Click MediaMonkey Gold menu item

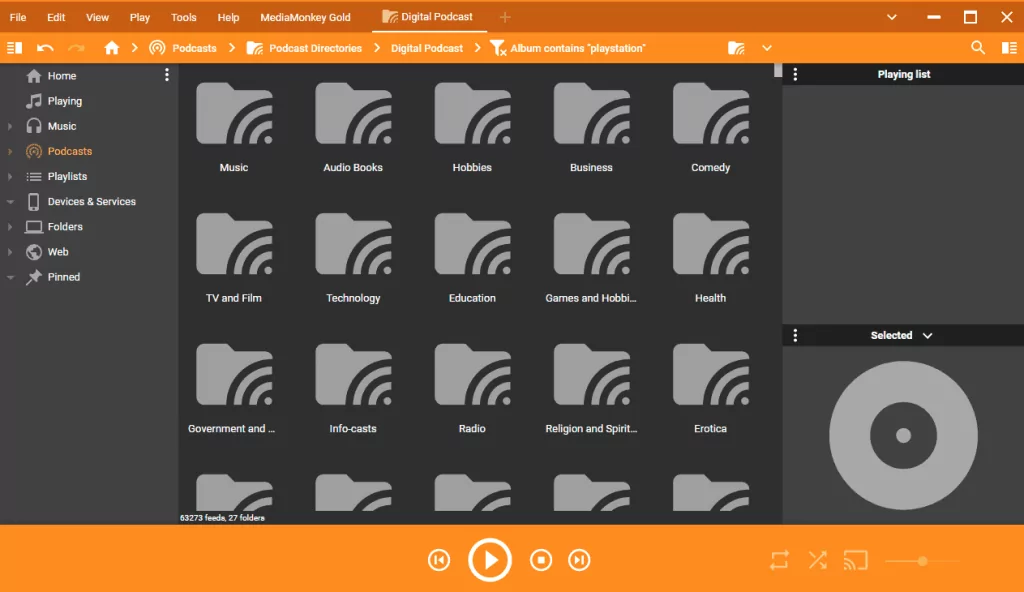[305, 17]
